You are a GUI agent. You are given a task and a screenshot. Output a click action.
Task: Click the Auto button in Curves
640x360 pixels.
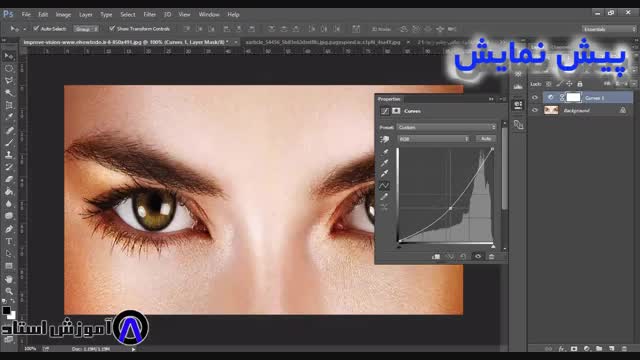point(486,139)
